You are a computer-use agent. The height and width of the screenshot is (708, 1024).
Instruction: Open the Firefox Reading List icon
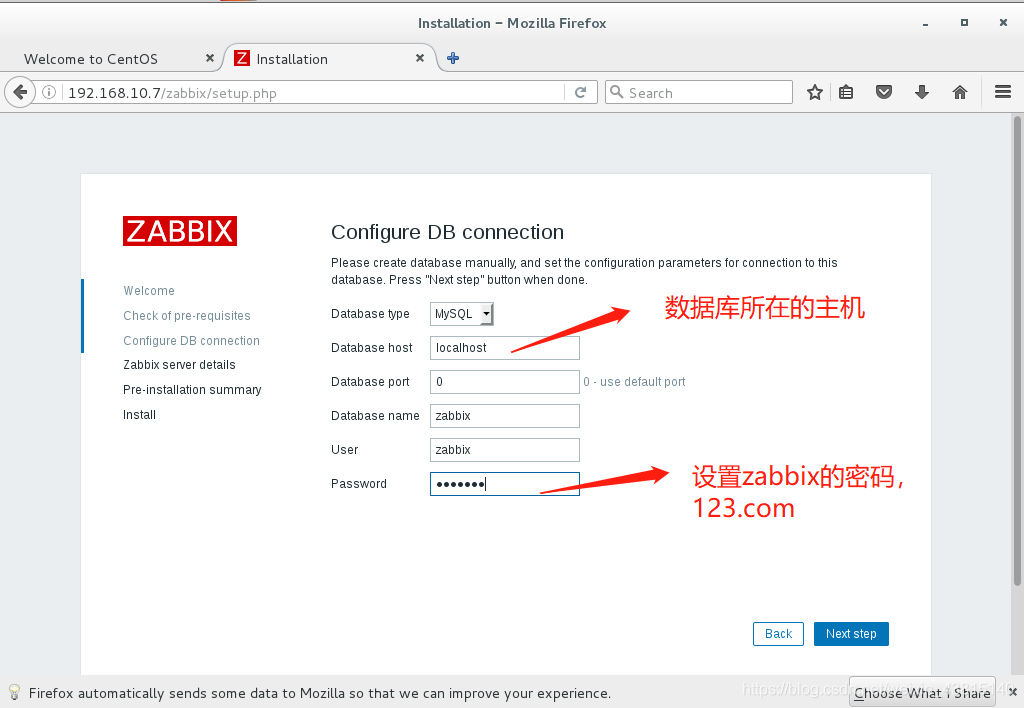pyautogui.click(x=846, y=91)
